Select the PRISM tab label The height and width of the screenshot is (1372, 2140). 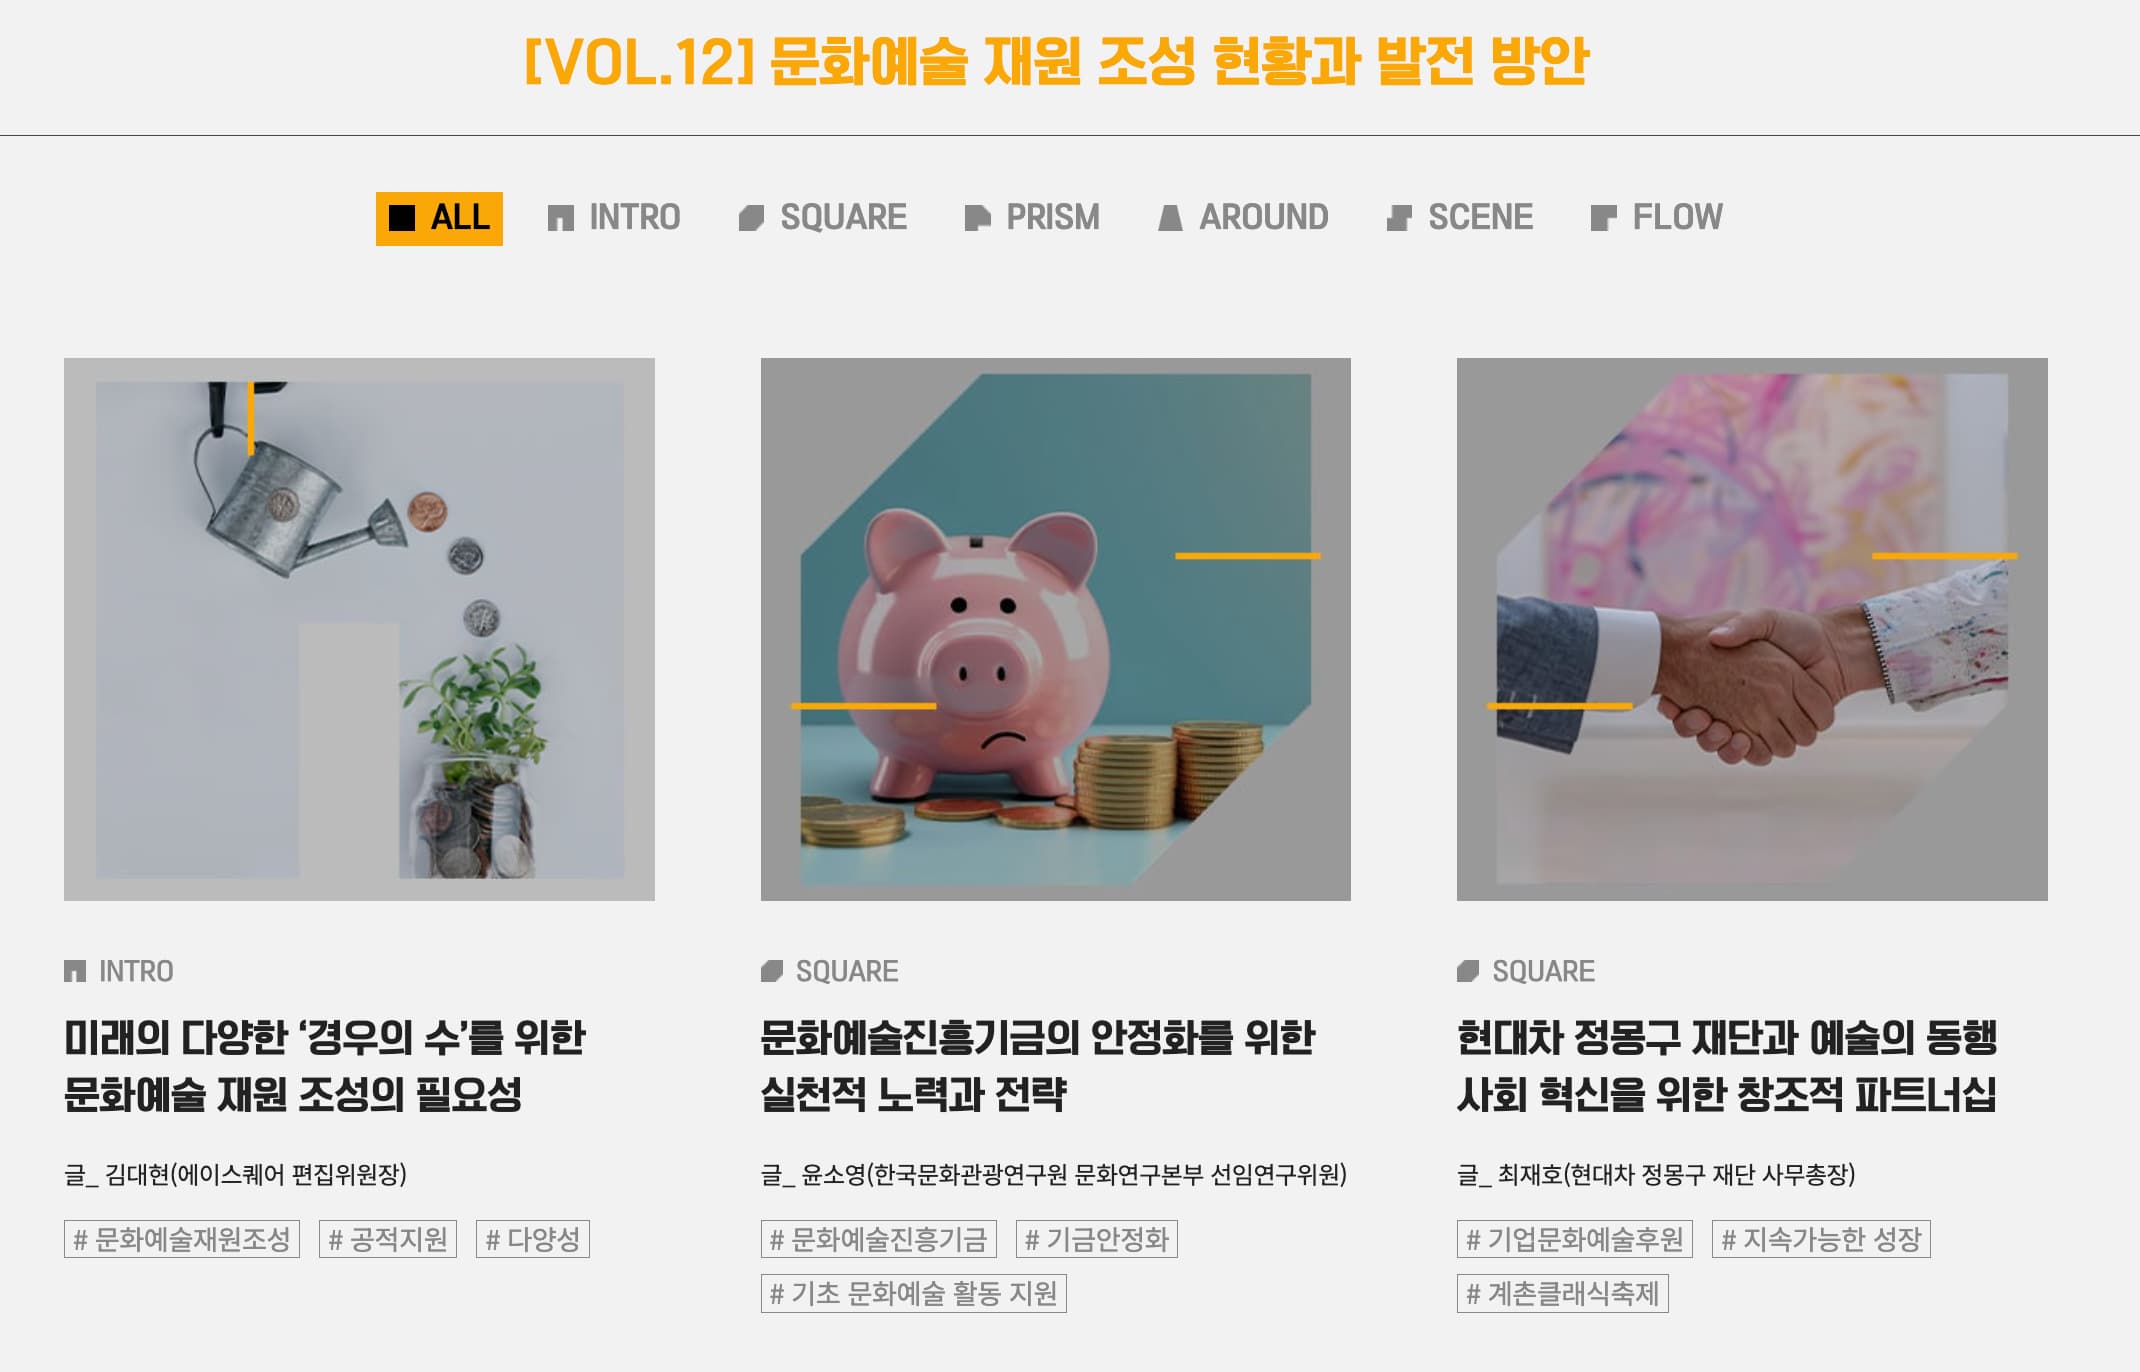(1052, 217)
